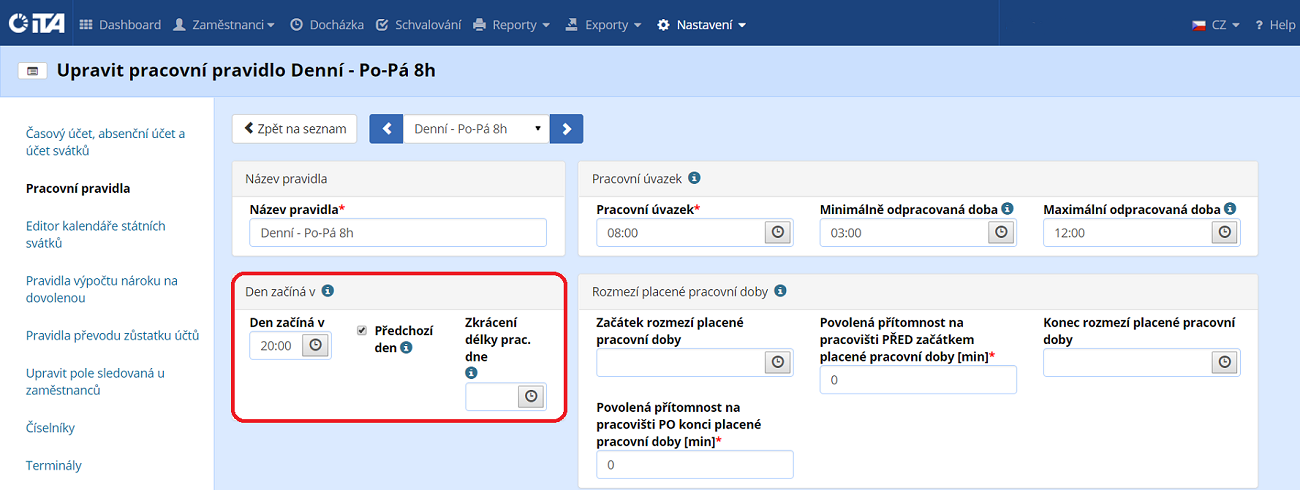Open the Docházka menu item

click(x=325, y=25)
